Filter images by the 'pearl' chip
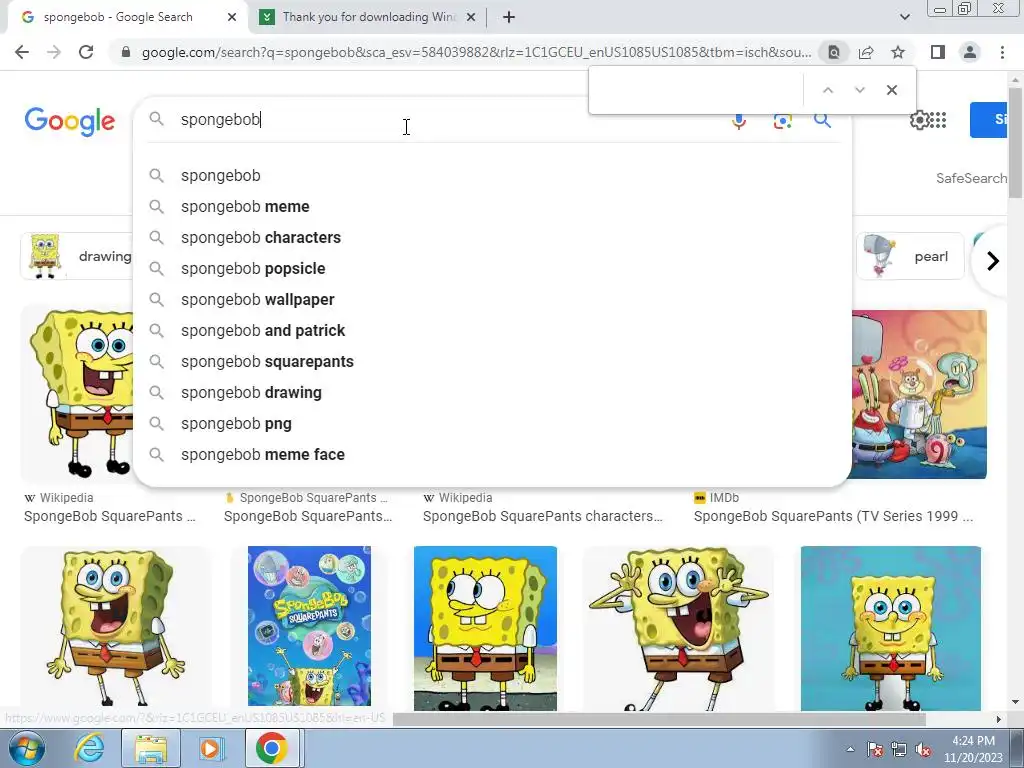This screenshot has height=768, width=1024. point(910,257)
